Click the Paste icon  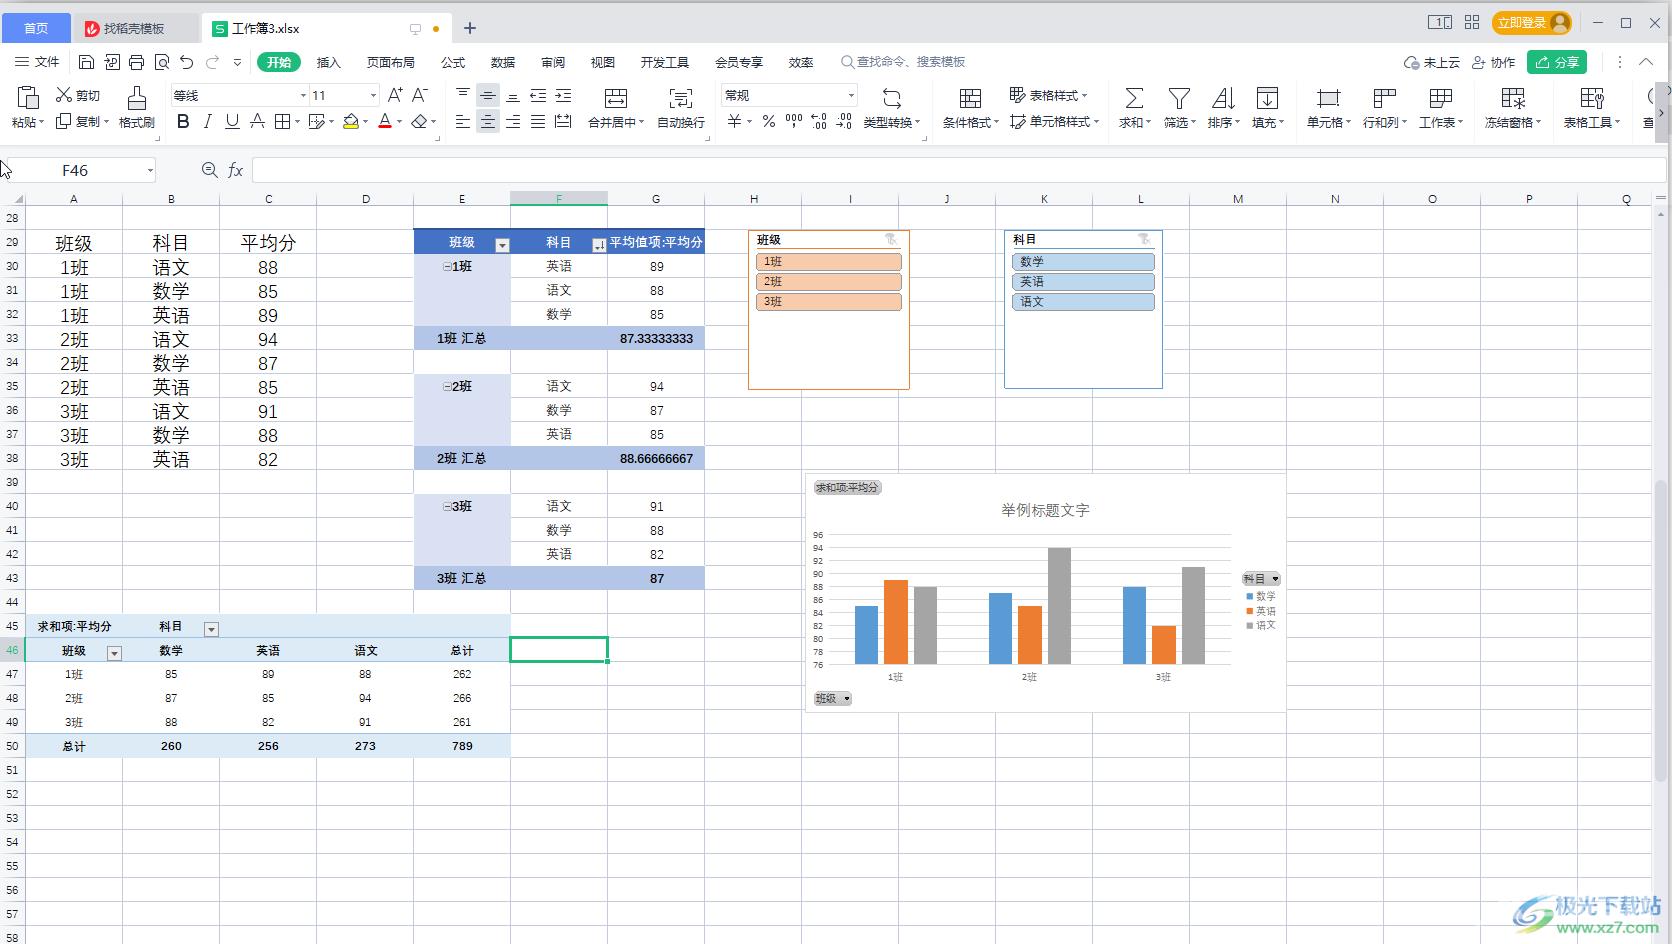click(x=28, y=97)
